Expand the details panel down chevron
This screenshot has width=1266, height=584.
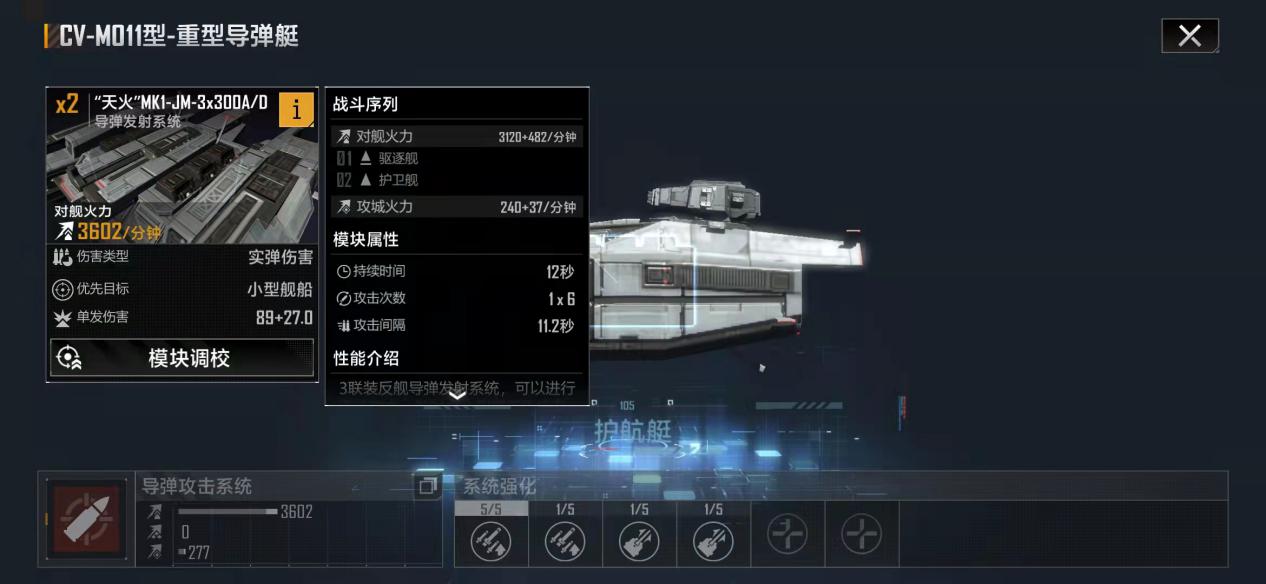pyautogui.click(x=457, y=395)
